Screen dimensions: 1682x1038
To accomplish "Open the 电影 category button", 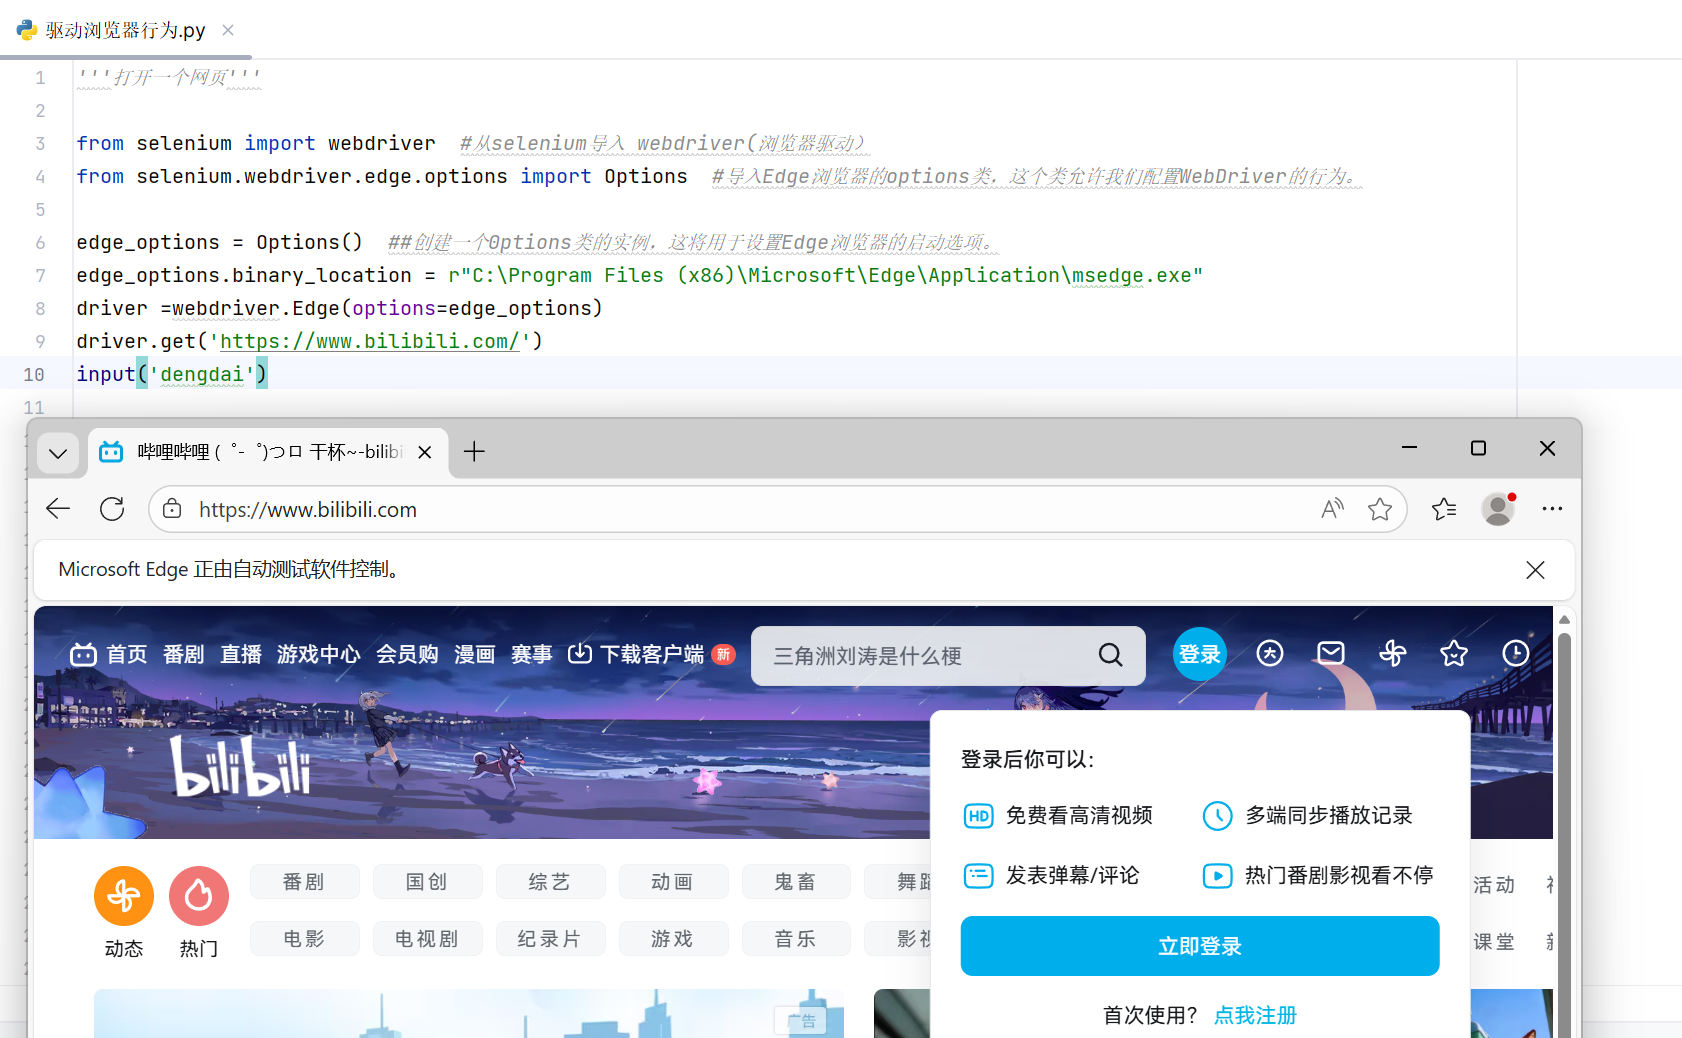I will tap(304, 939).
